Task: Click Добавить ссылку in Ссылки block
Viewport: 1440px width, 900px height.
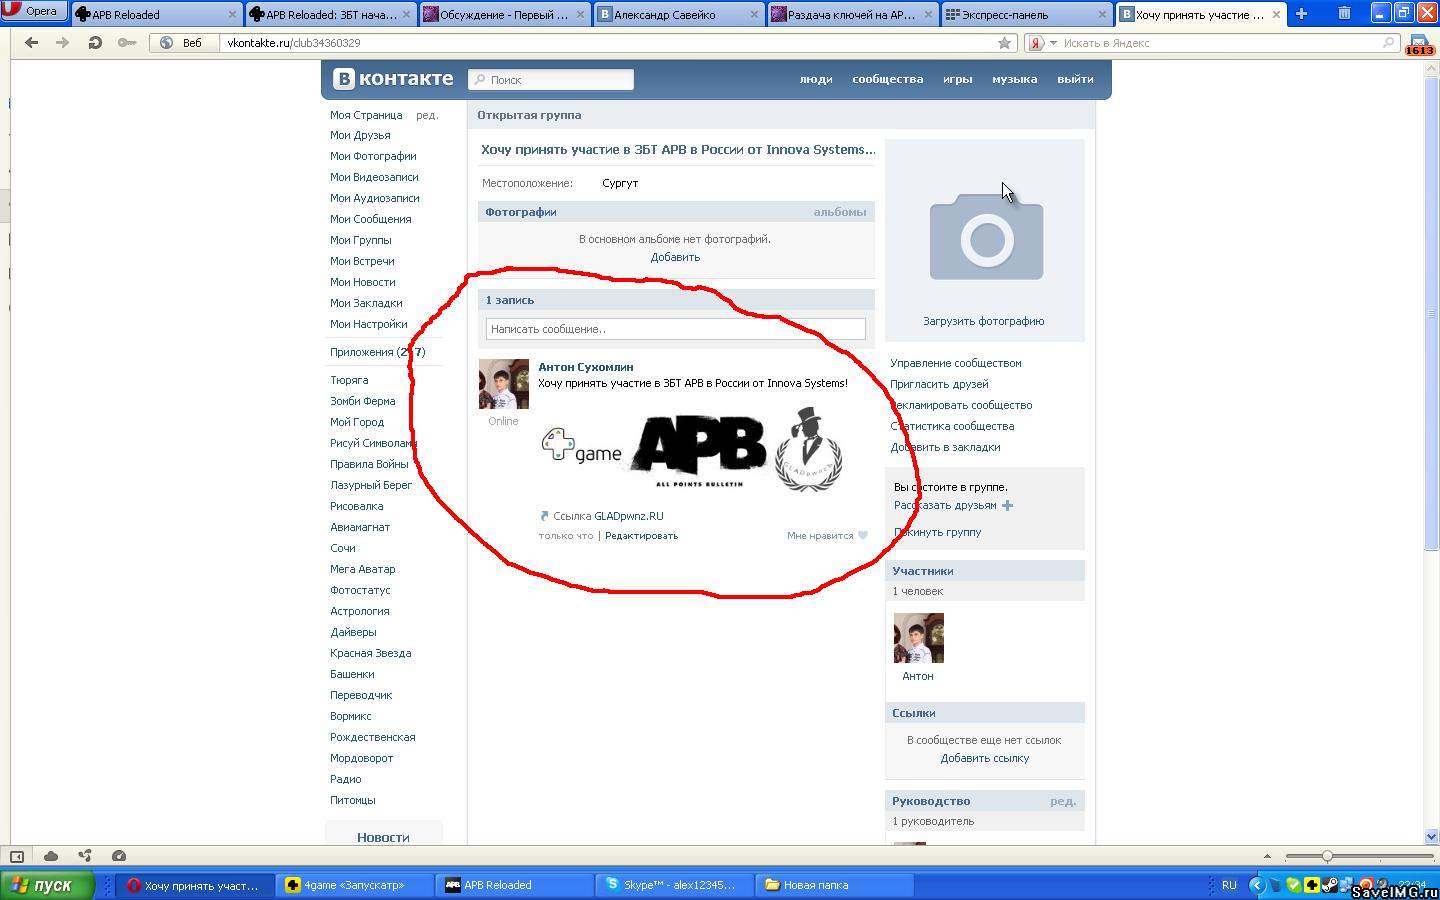Action: 984,758
